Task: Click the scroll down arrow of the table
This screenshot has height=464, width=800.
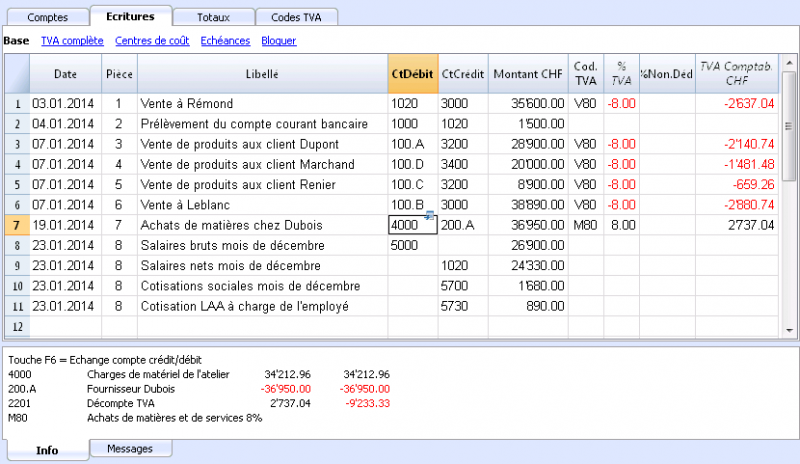Action: click(789, 331)
